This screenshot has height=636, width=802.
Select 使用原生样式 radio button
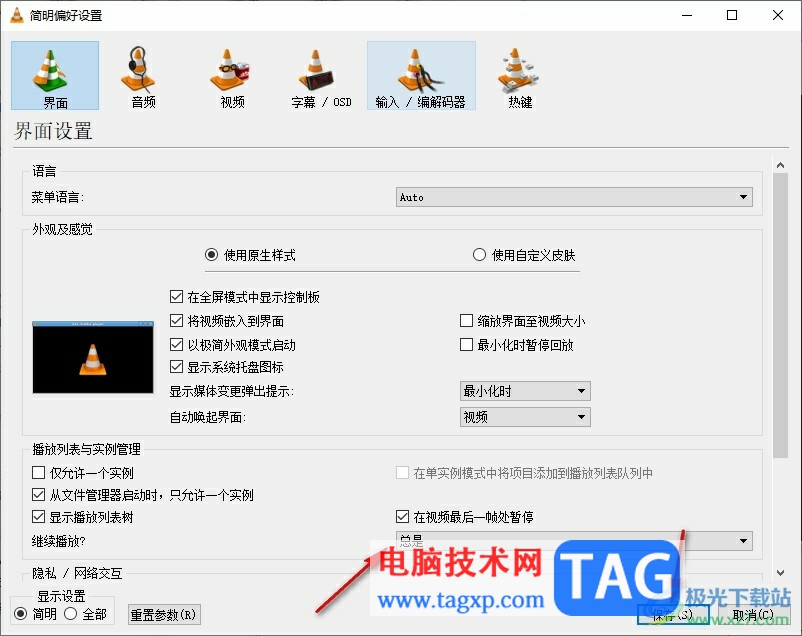click(x=250, y=255)
